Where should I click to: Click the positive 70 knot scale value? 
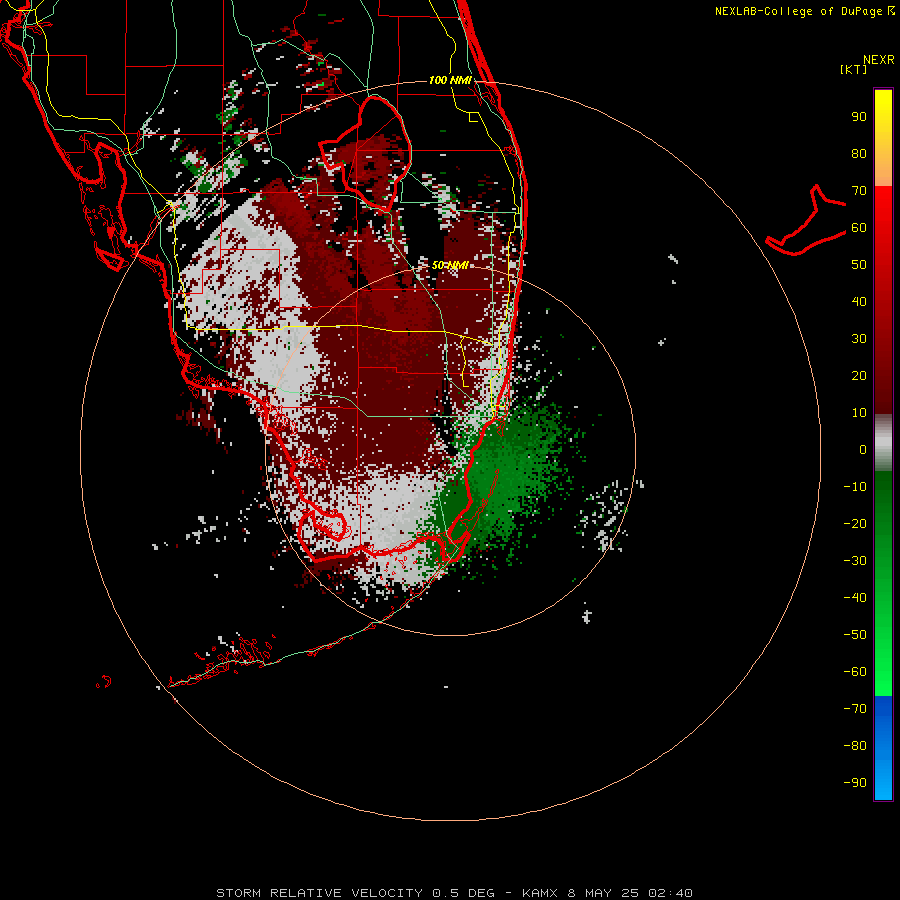point(859,191)
